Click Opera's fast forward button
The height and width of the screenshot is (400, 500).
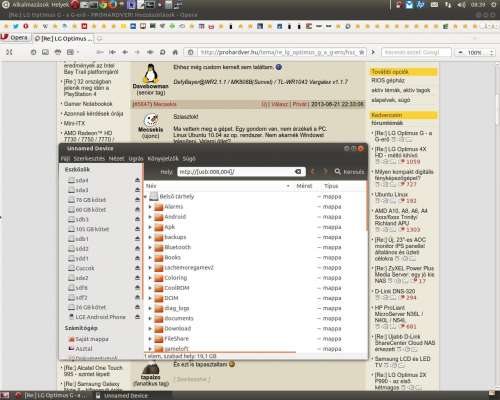(150, 52)
